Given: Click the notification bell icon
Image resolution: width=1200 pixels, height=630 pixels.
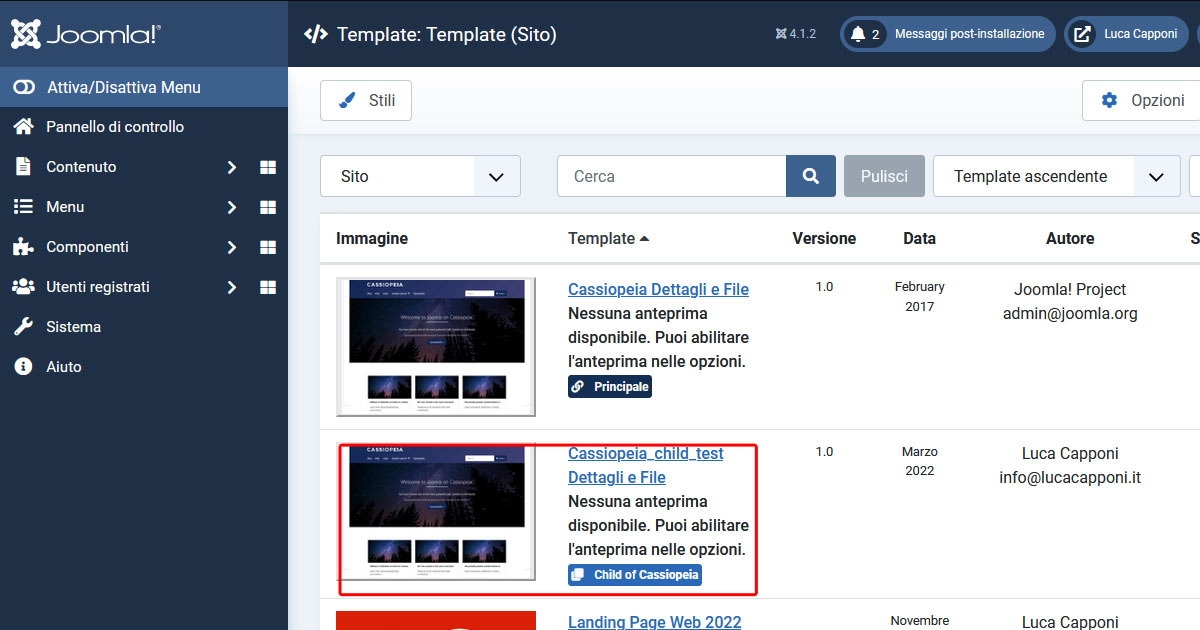Looking at the screenshot, I should click(x=857, y=34).
